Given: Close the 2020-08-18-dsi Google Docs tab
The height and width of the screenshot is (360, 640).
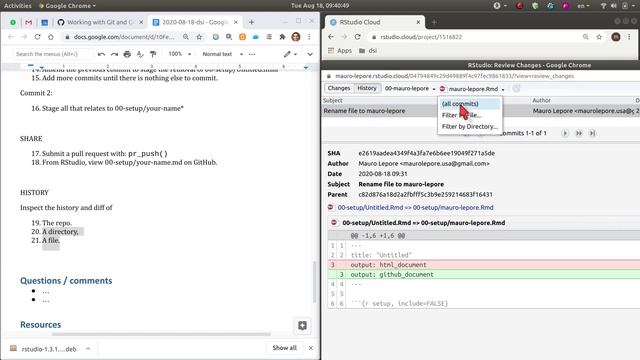Looking at the screenshot, I should [x=236, y=22].
